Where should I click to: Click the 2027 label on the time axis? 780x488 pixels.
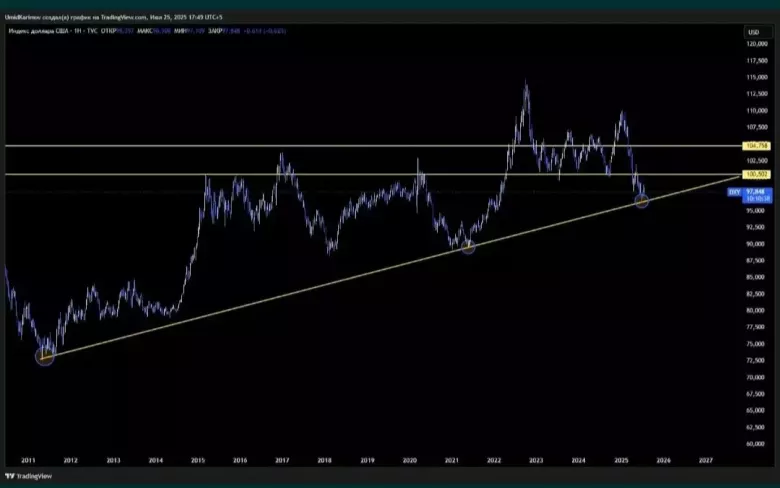(706, 461)
